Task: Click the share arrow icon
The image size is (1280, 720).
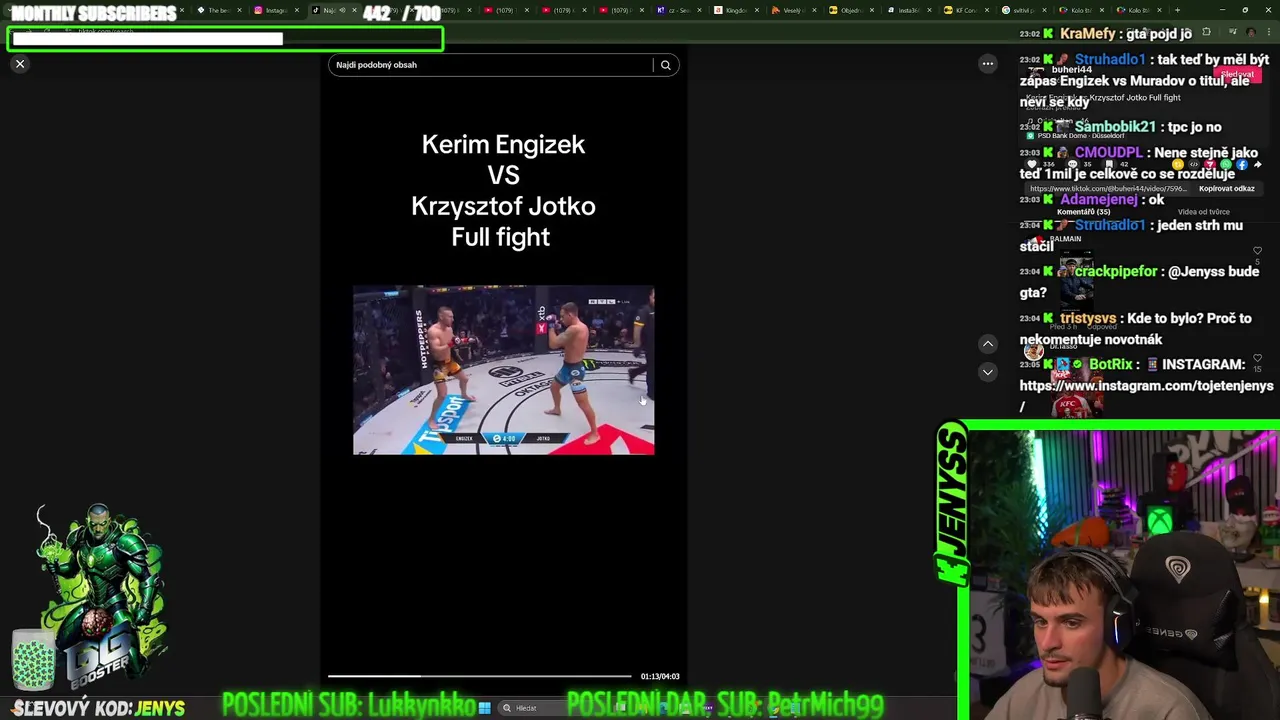Action: tap(1258, 164)
